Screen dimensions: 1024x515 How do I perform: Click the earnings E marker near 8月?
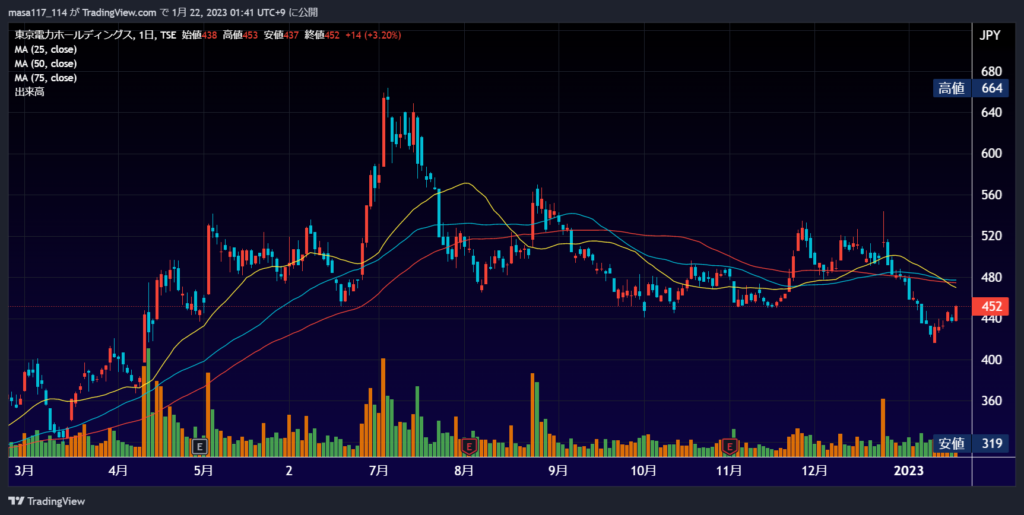click(x=468, y=447)
